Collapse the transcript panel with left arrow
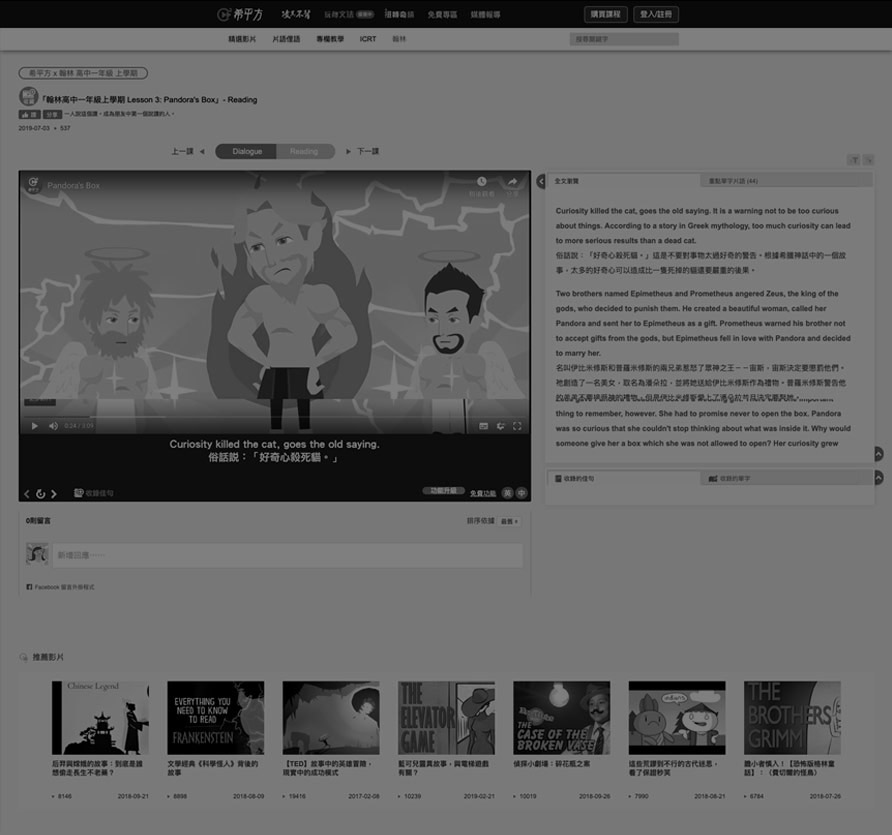The height and width of the screenshot is (835, 892). (x=541, y=181)
